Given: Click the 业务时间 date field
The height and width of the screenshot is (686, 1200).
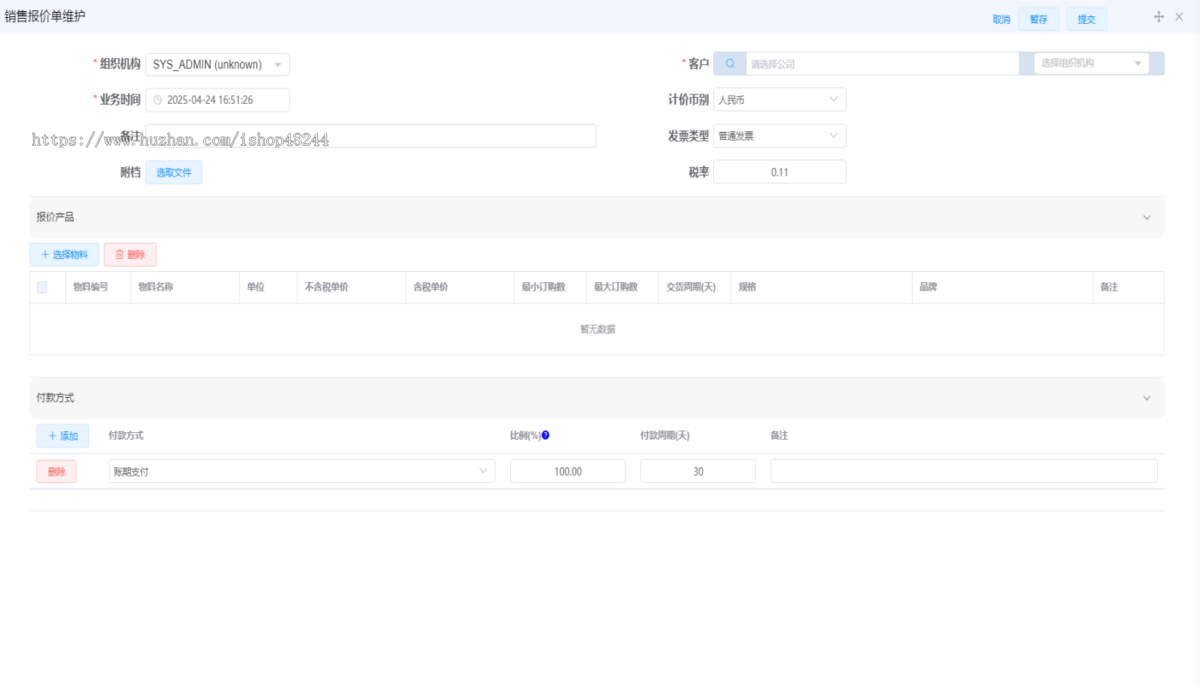Looking at the screenshot, I should 218,100.
